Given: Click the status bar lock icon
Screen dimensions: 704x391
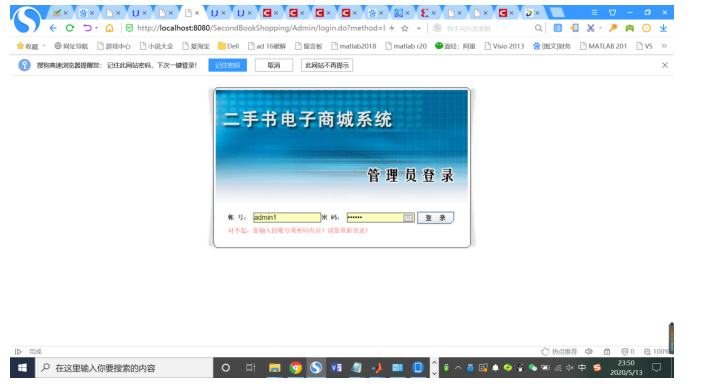Looking at the screenshot, I should point(607,351).
